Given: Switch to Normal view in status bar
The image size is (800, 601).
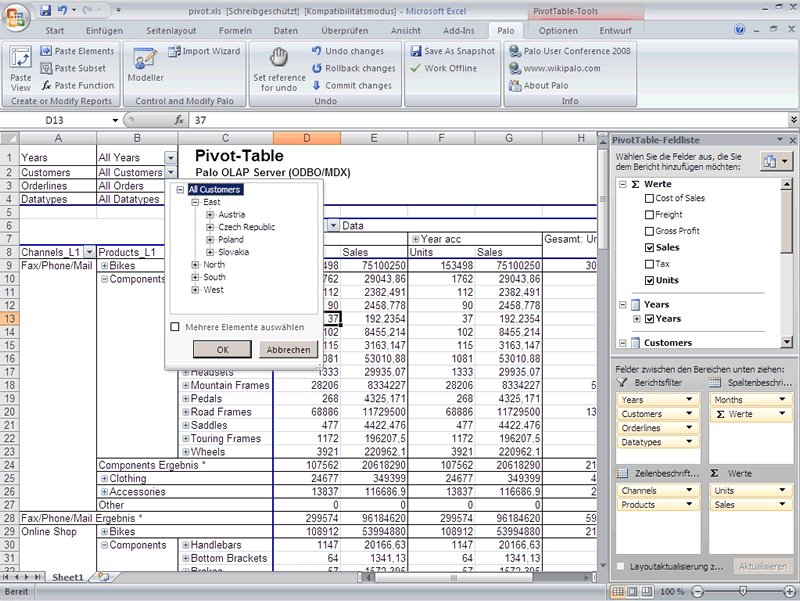Looking at the screenshot, I should [617, 591].
